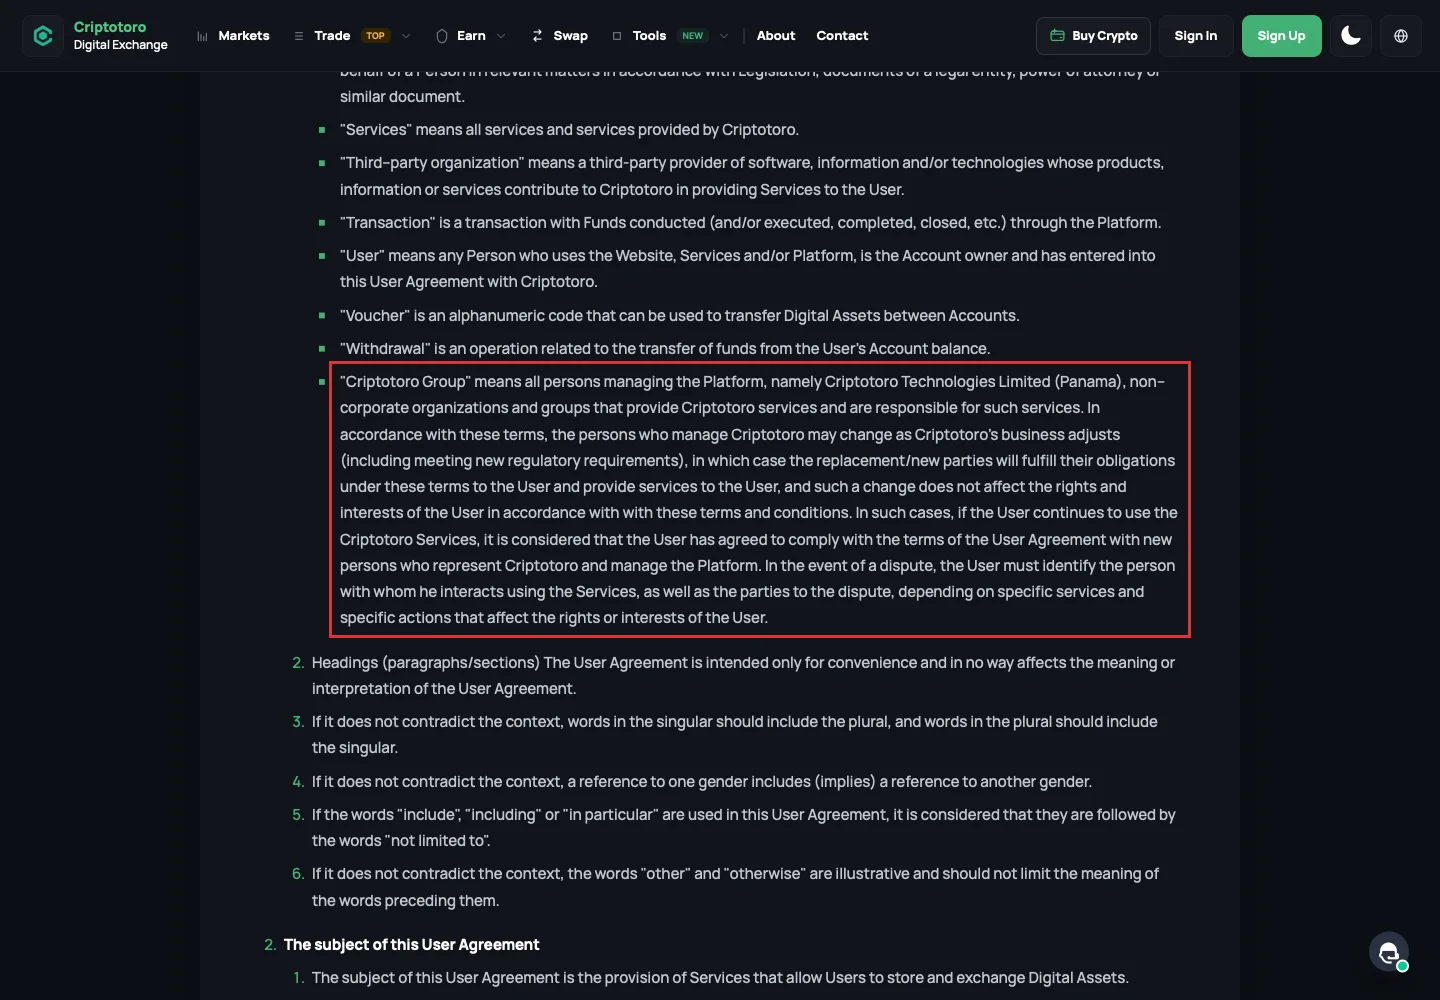Expand the Earn dropdown chevron
Screen dimensions: 1440x1000
(501, 36)
